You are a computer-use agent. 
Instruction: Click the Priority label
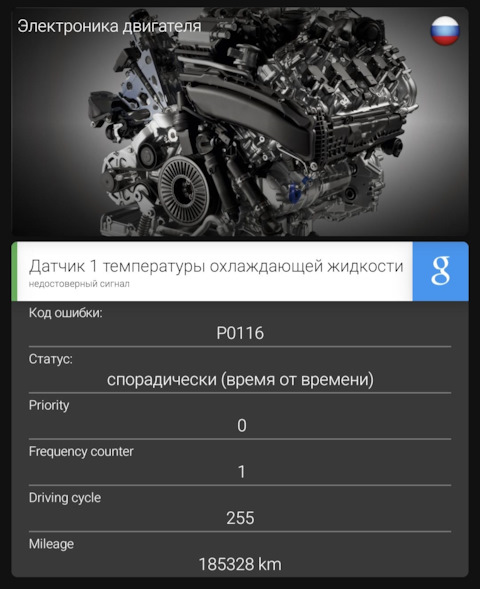[49, 405]
